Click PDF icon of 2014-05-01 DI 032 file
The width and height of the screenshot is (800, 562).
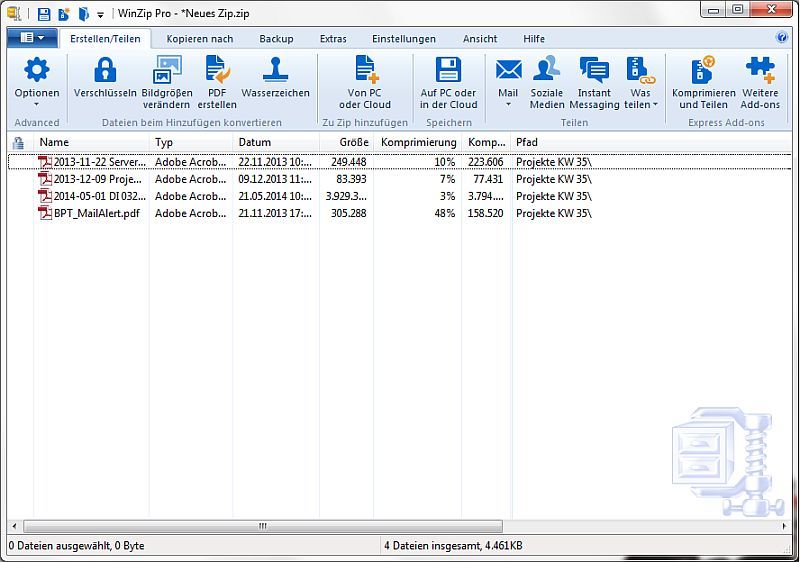pyautogui.click(x=45, y=196)
